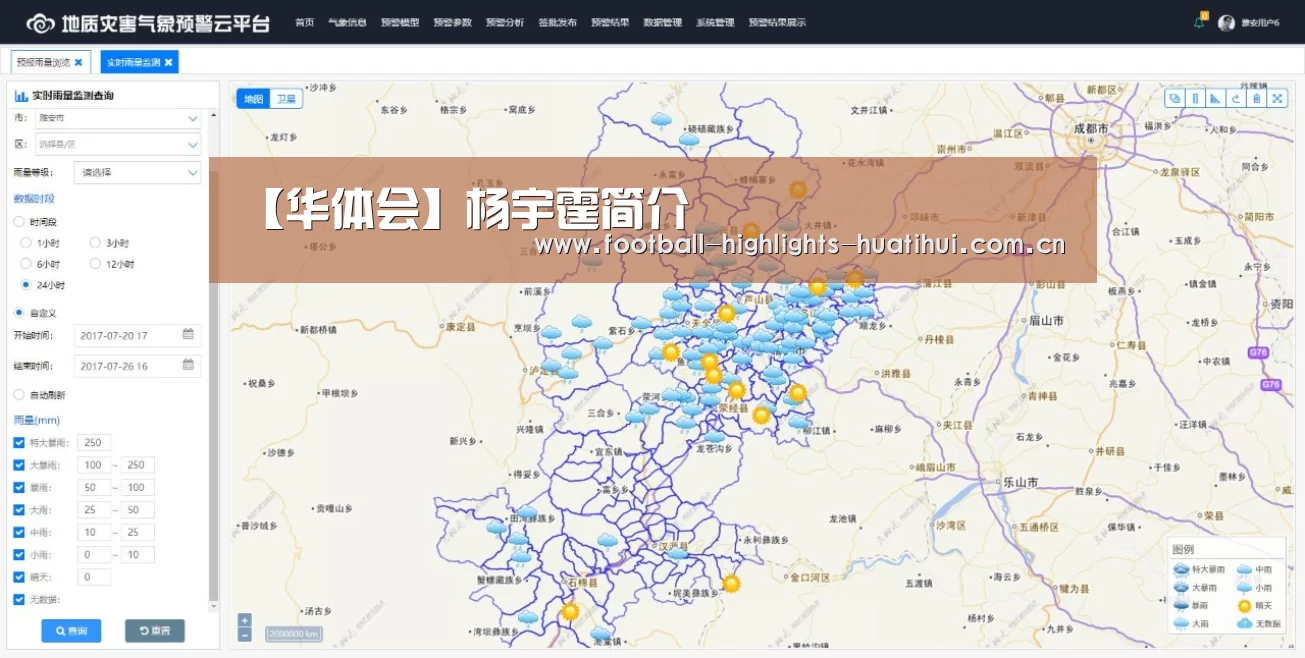The image size is (1305, 658).
Task: Open the 预警结果展示 menu
Action: pyautogui.click(x=777, y=23)
